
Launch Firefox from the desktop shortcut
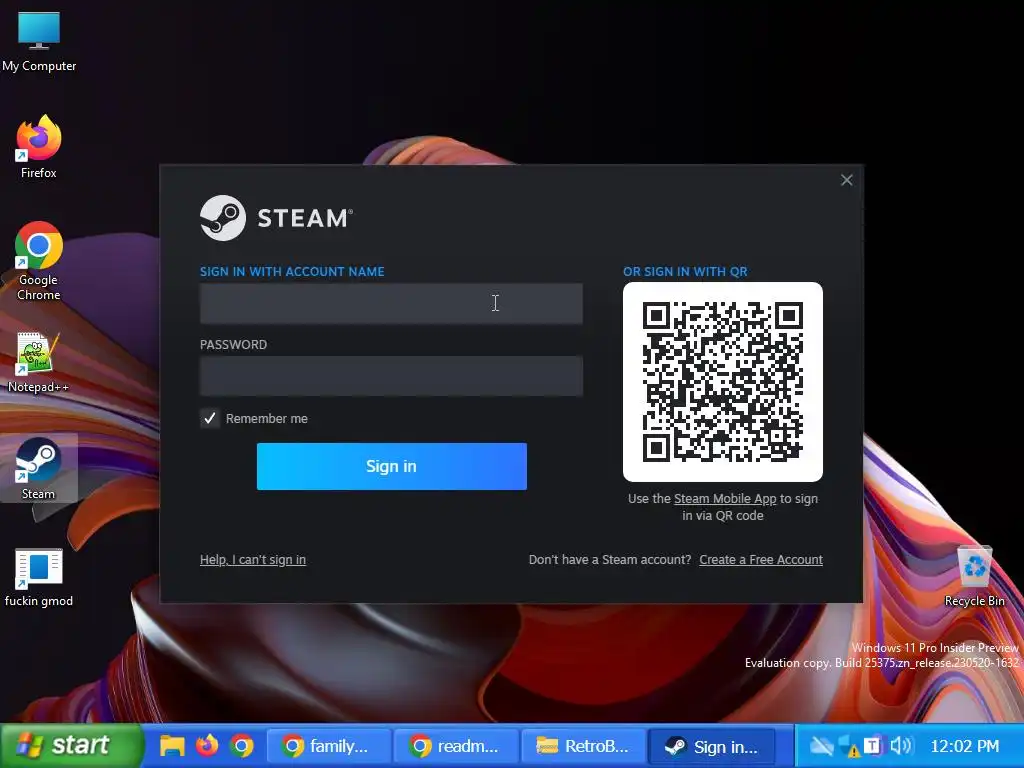pos(39,146)
